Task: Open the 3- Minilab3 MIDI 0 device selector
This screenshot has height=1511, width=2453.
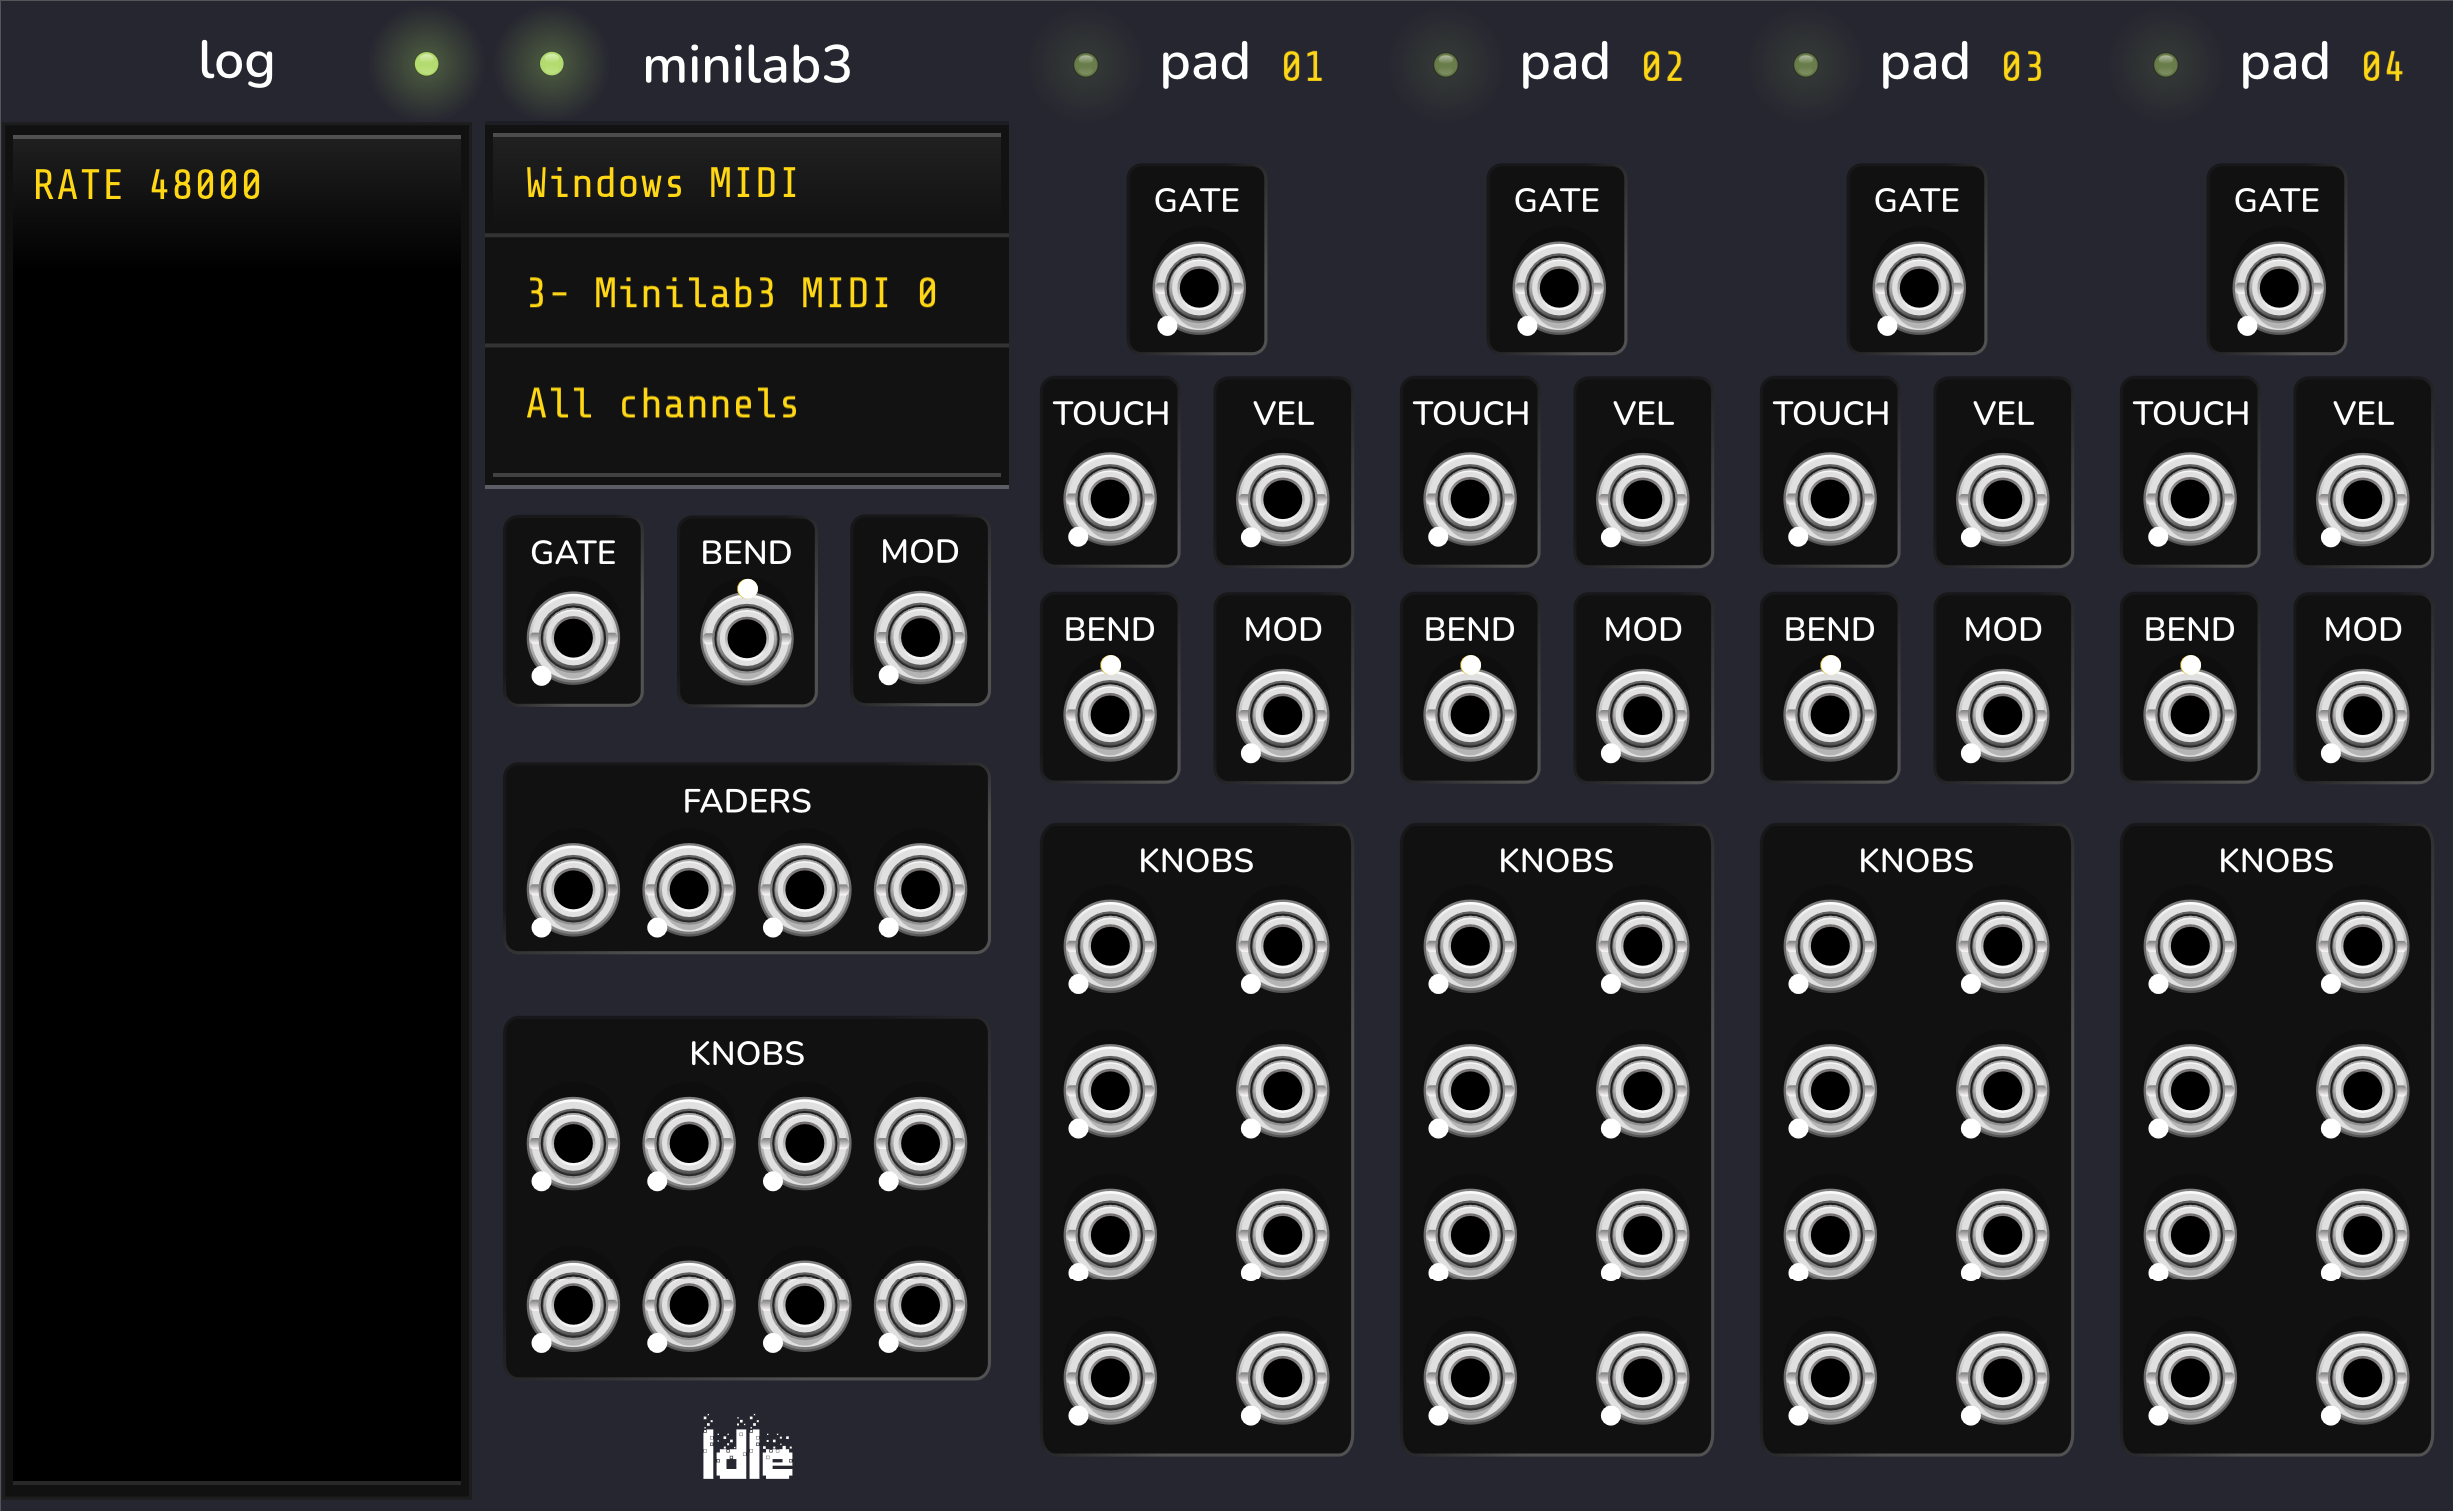Action: 745,292
